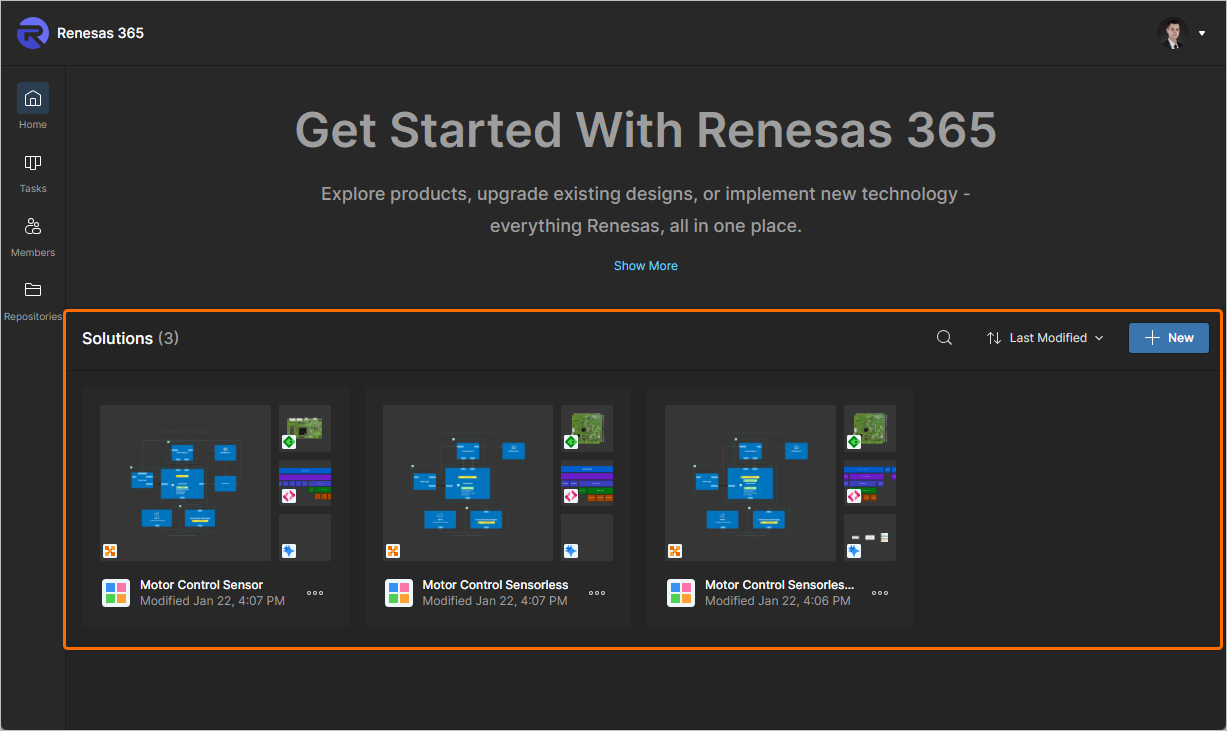Screen dimensions: 1227x731
Task: Click the Show More link
Action: [x=645, y=266]
